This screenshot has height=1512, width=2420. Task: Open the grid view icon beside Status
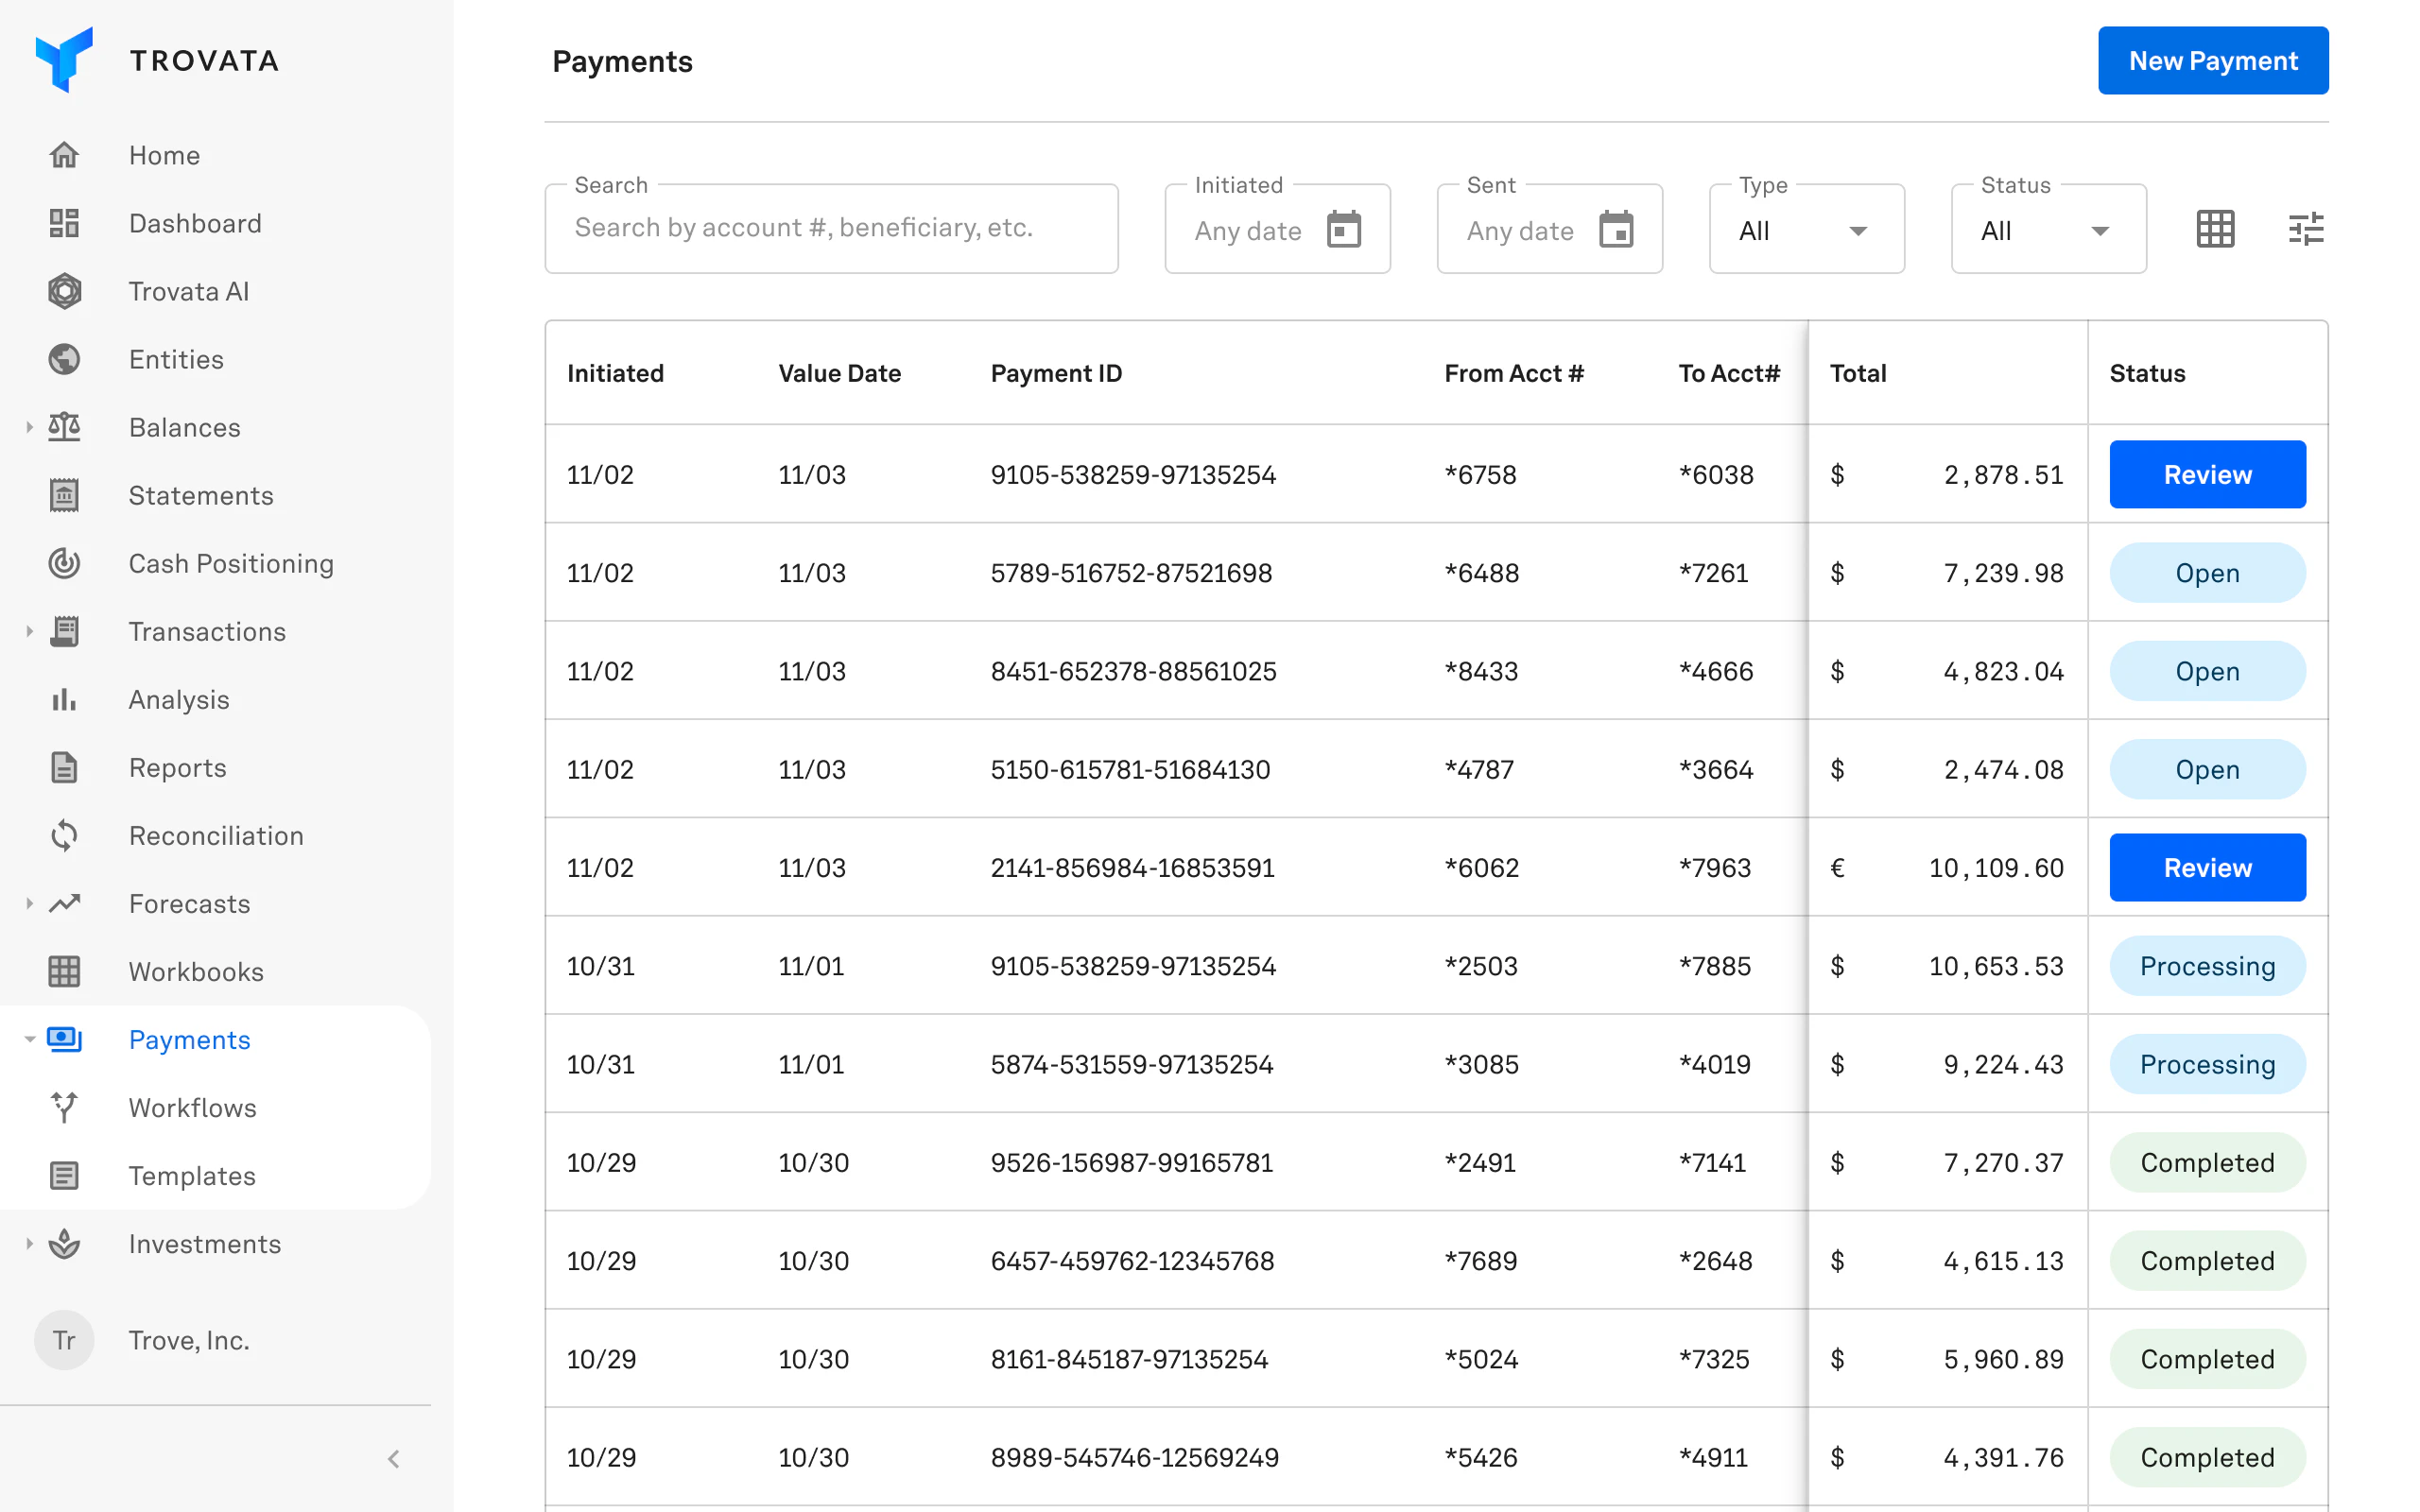(2214, 229)
